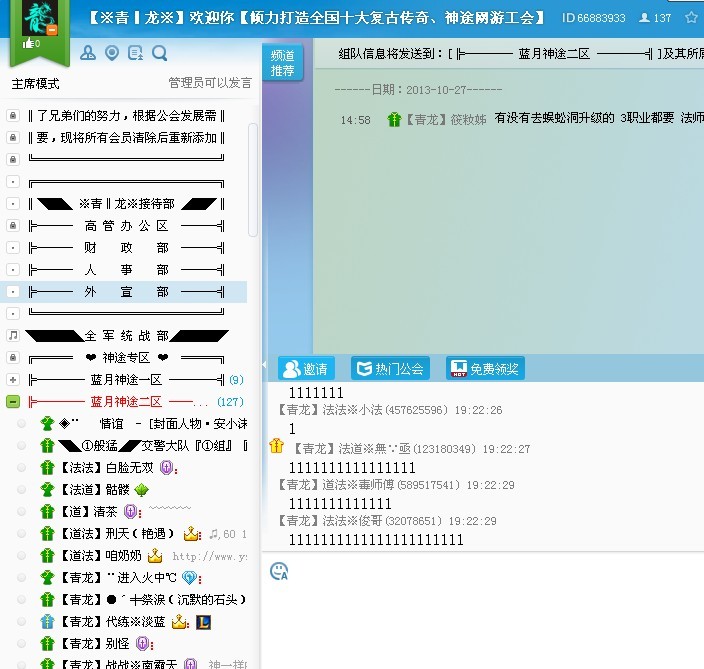This screenshot has height=669, width=704.
Task: Click the purple badge next to 清茶
Action: point(130,512)
